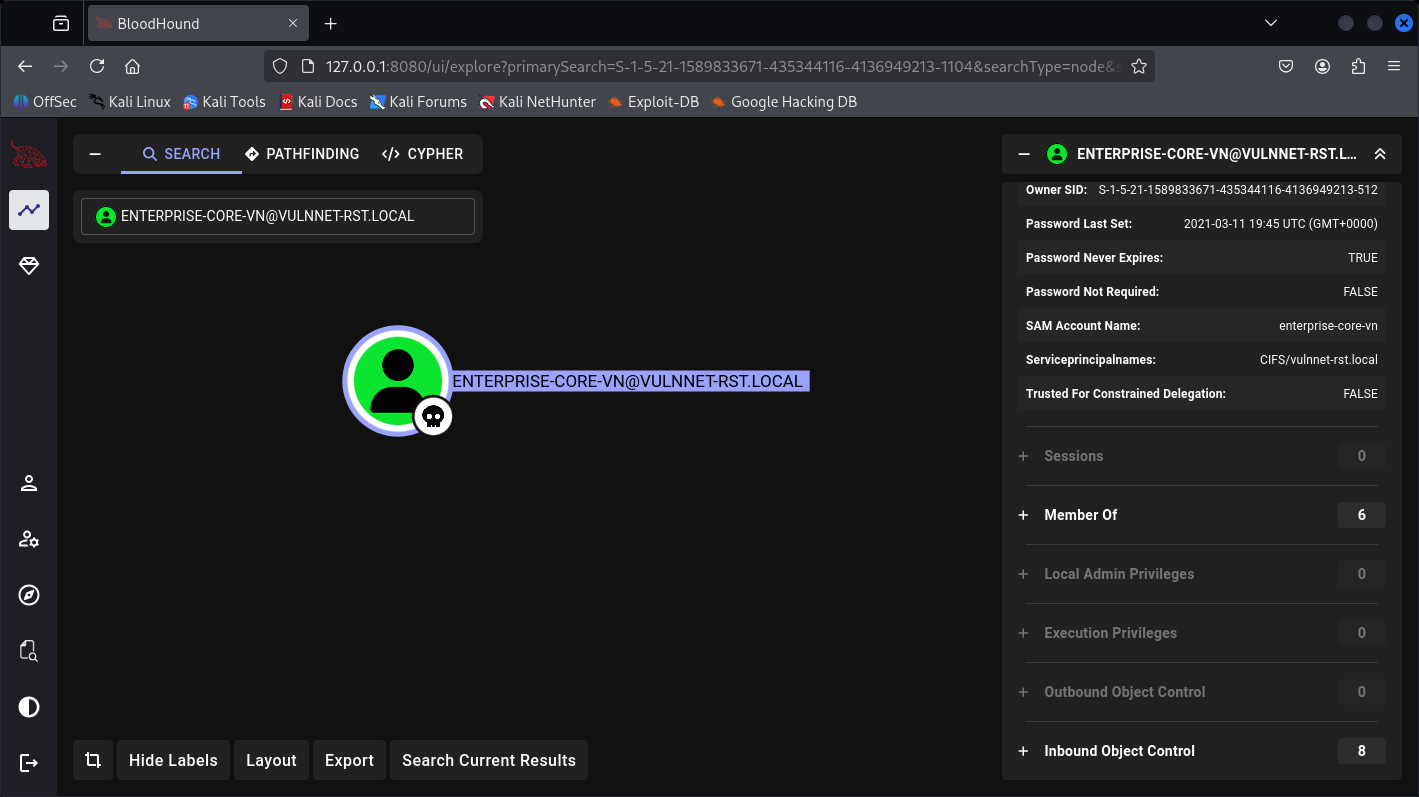The image size is (1419, 797).
Task: Toggle dark mode contrast icon
Action: pyautogui.click(x=29, y=708)
